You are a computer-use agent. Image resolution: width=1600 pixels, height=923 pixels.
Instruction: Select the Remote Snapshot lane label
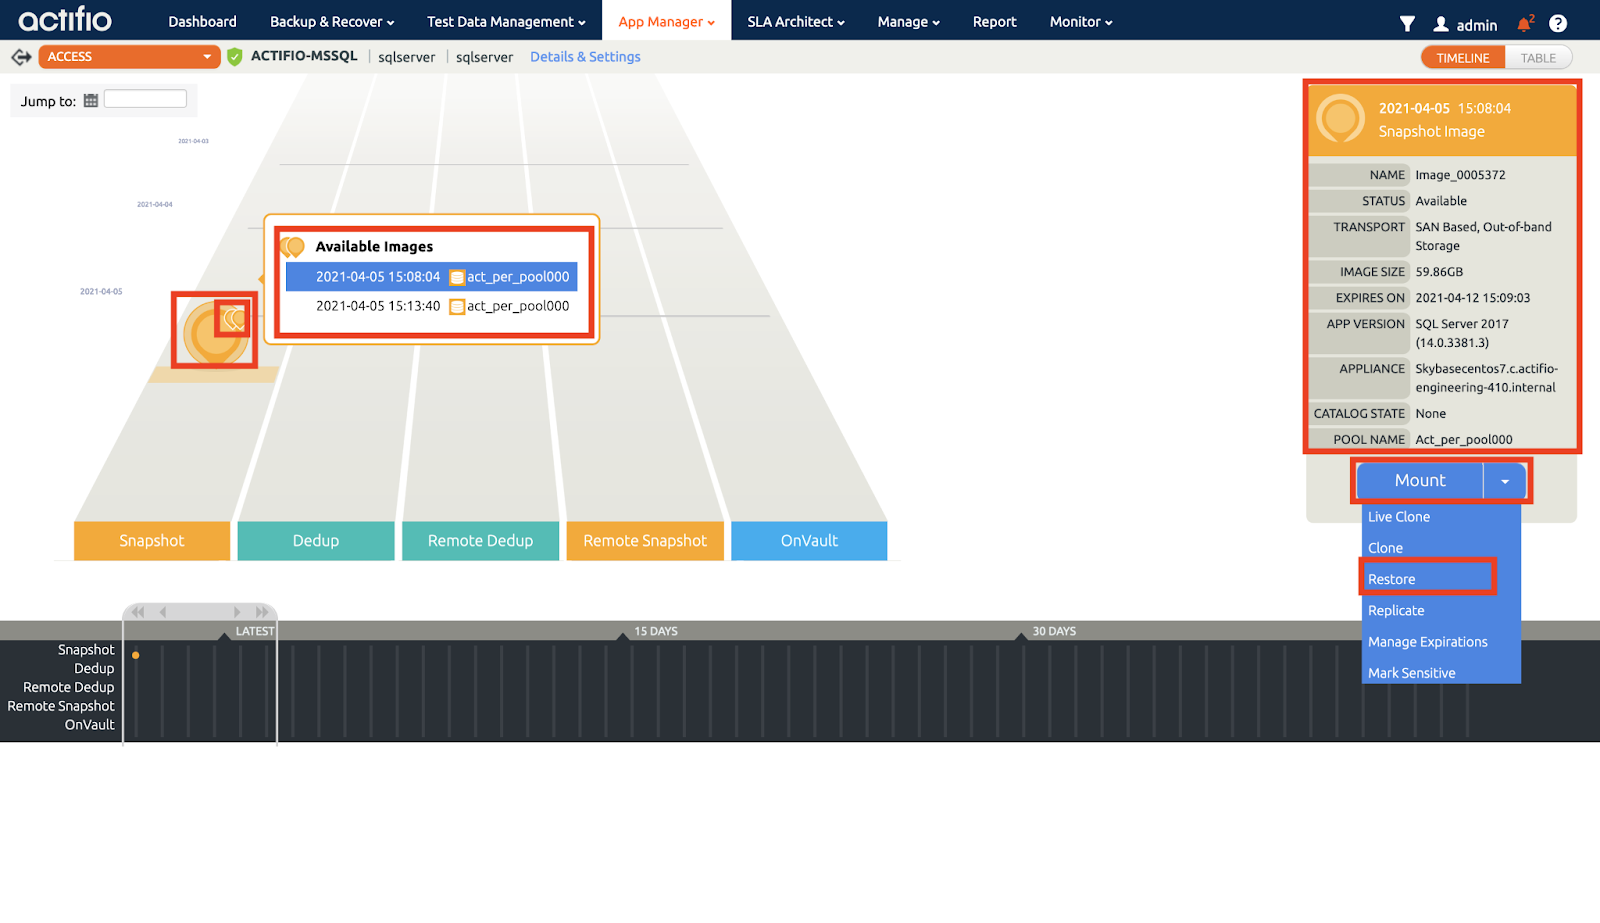(x=645, y=541)
